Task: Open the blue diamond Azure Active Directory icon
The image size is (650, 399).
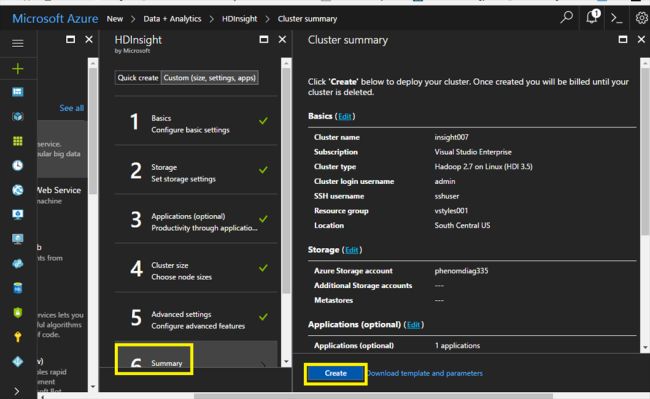Action: click(x=17, y=361)
